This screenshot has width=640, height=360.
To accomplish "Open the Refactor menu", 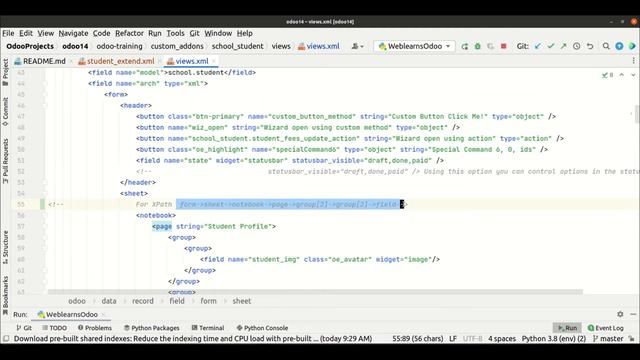I will pos(129,33).
